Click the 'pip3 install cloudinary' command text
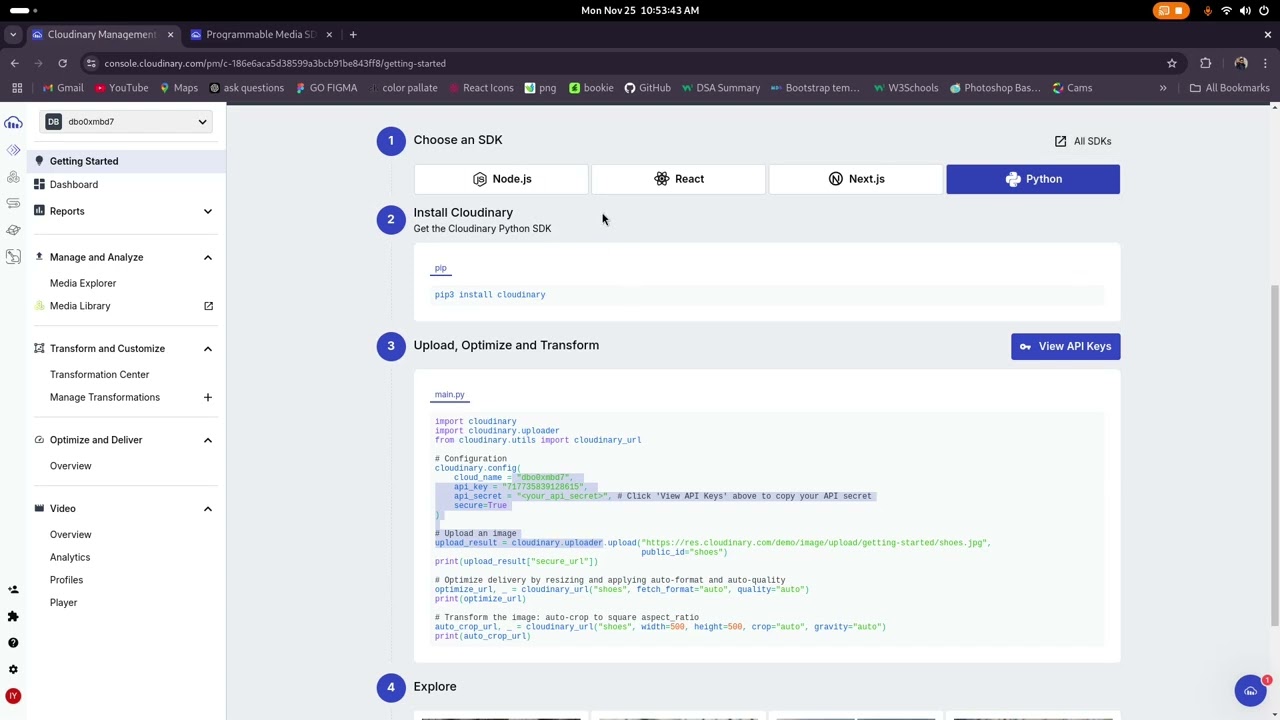 (x=490, y=295)
